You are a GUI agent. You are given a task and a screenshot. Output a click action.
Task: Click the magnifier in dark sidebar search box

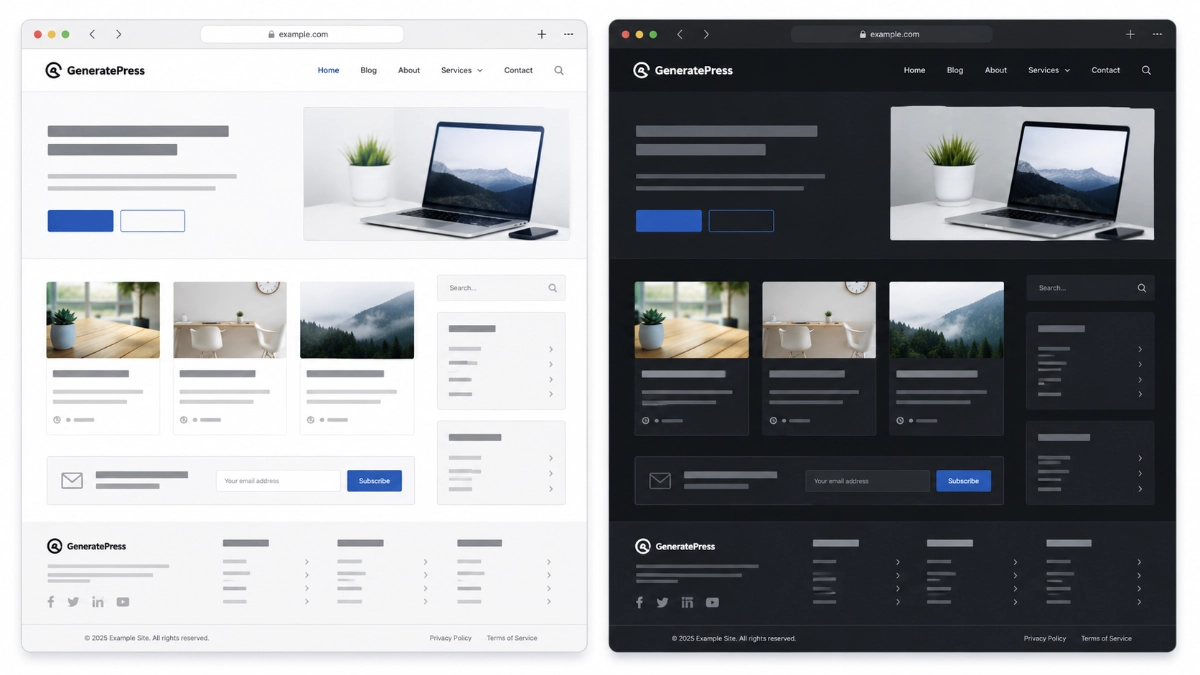tap(1142, 288)
